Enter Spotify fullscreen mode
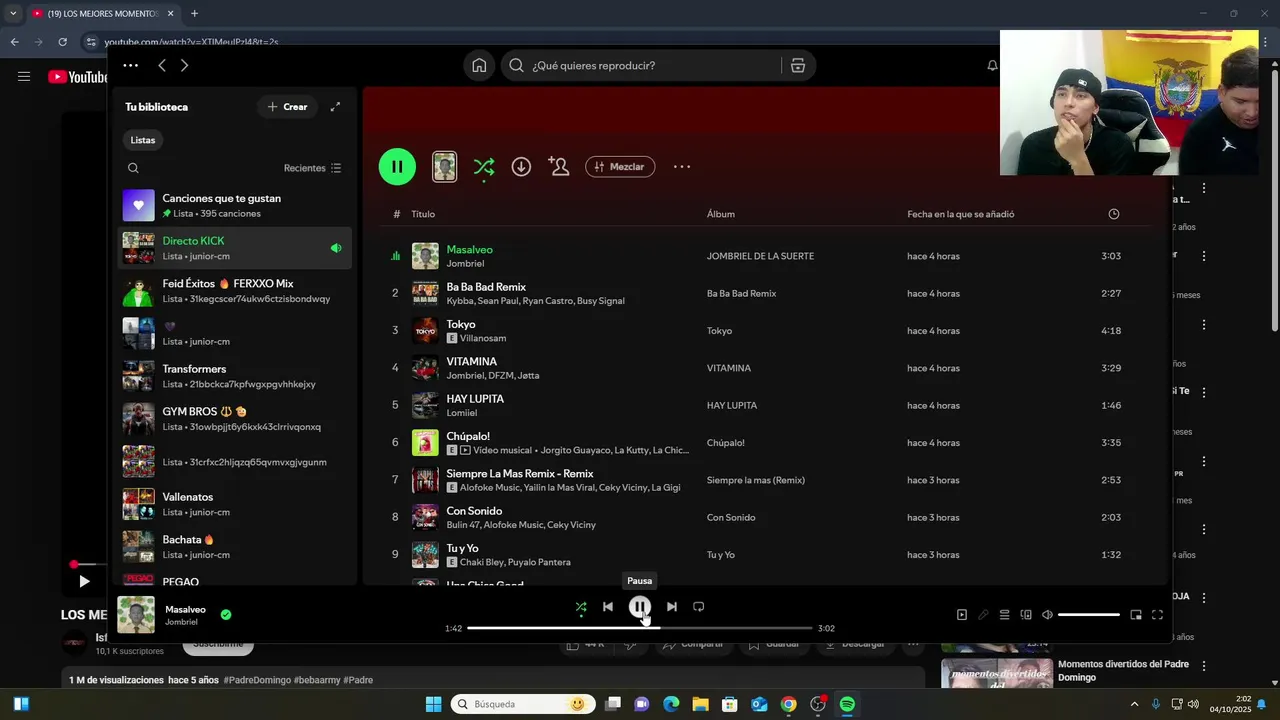This screenshot has width=1280, height=720. click(1157, 615)
